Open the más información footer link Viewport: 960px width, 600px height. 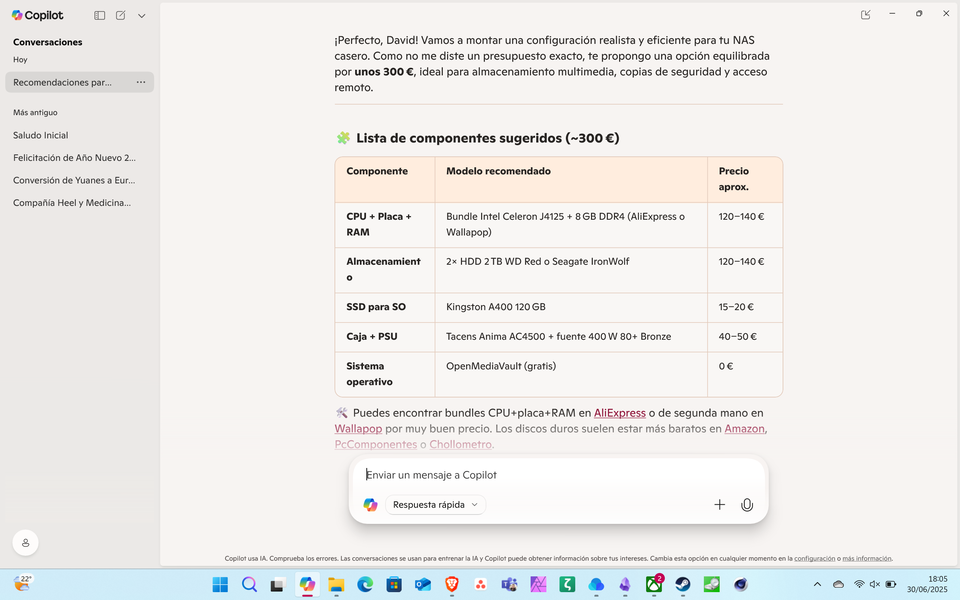coord(867,558)
